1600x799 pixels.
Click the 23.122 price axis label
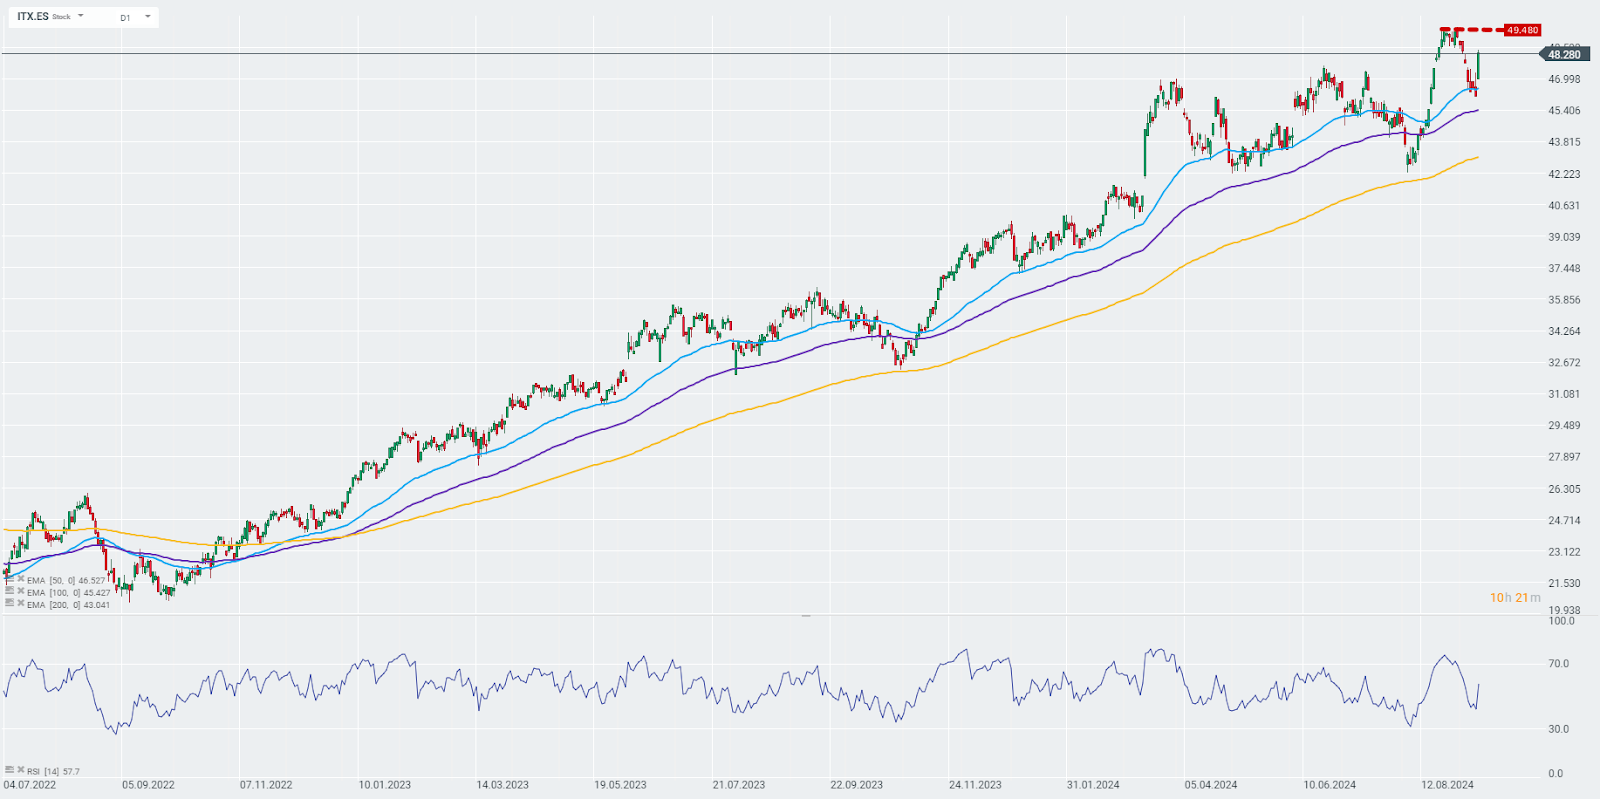coord(1564,552)
